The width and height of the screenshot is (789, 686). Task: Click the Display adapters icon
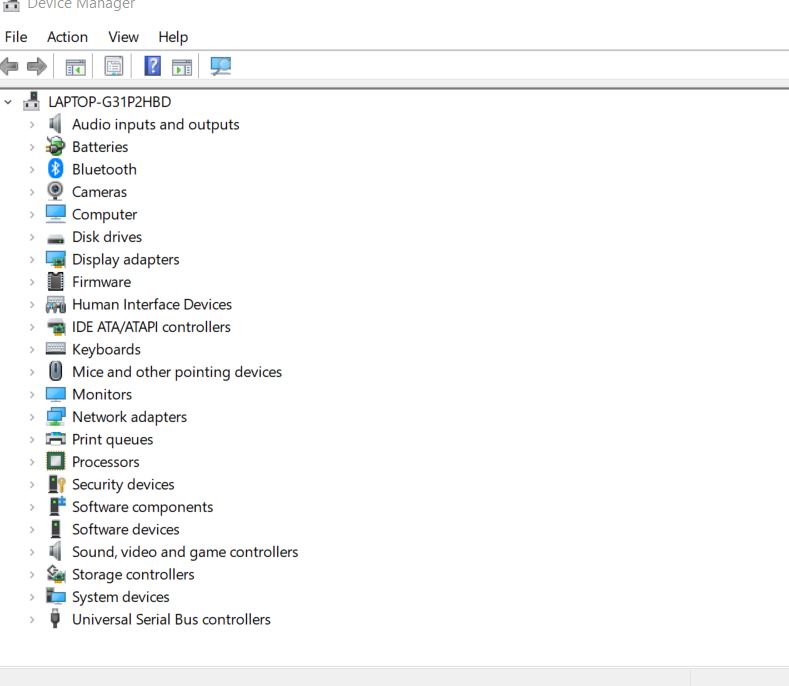55,259
